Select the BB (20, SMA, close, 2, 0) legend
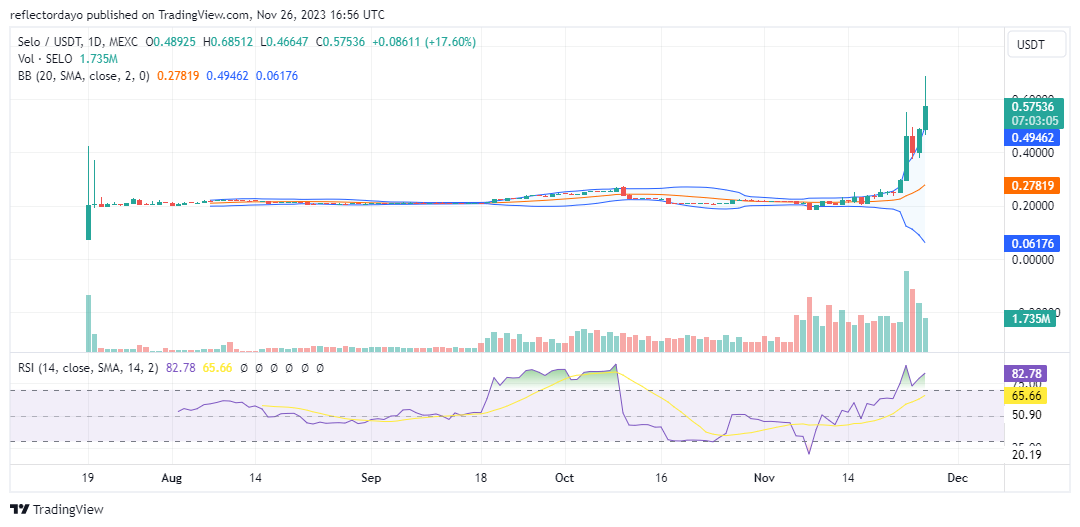Screen dimensions: 1080x527 (83, 76)
